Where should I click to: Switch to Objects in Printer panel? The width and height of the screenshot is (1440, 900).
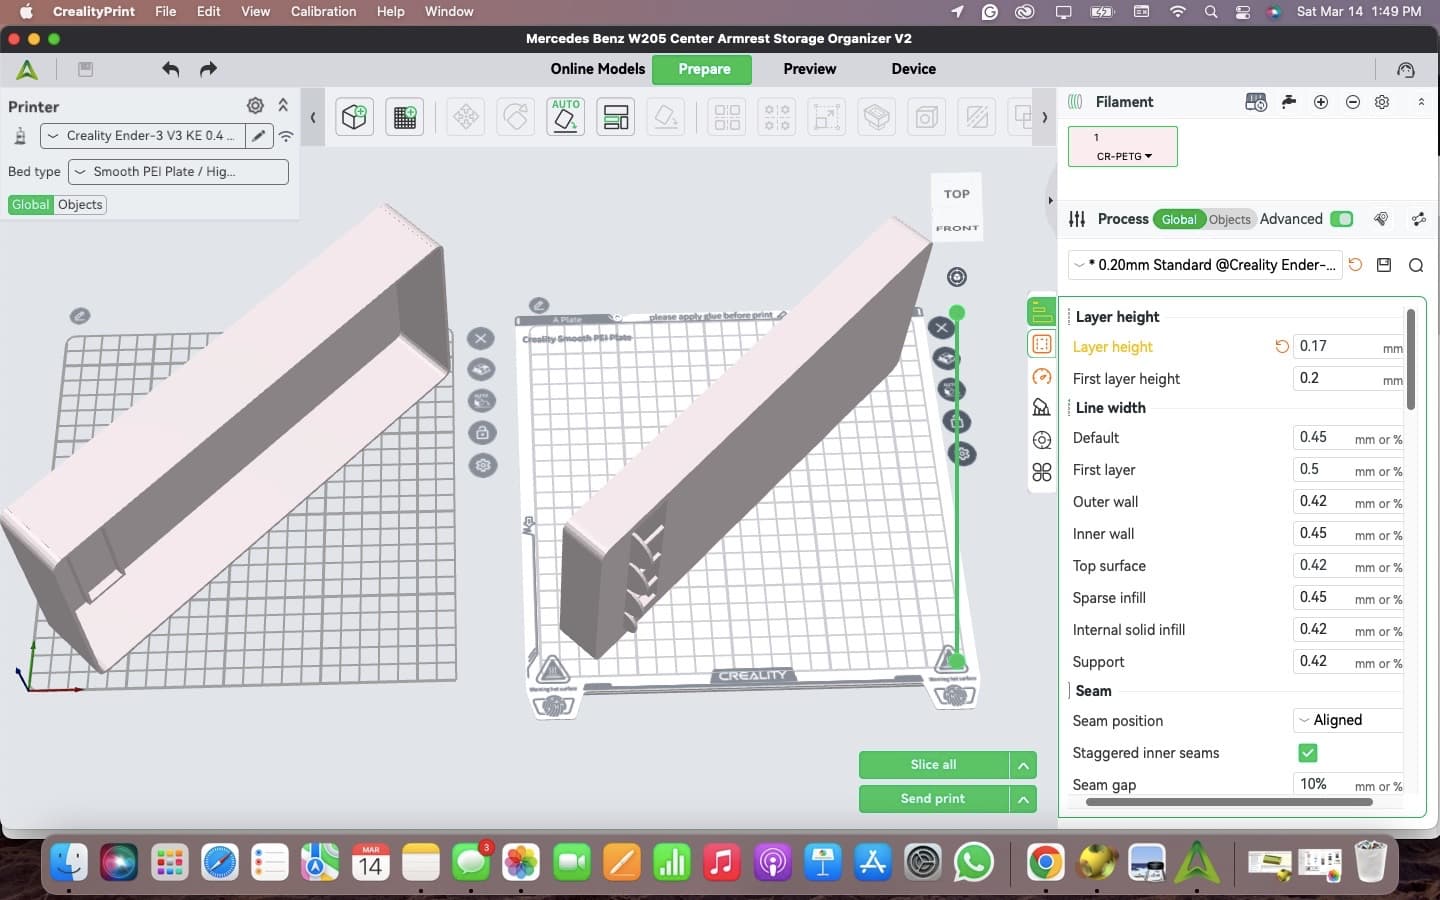80,205
